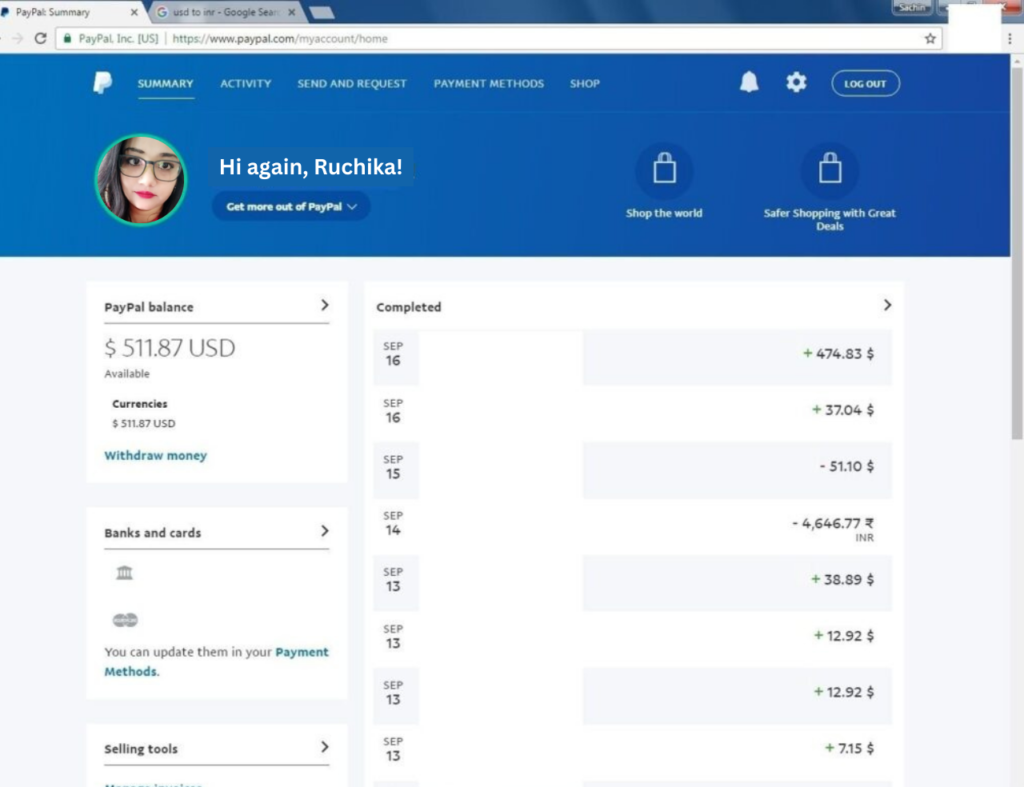Go to the Activity menu tab
Viewport: 1024px width, 787px height.
[245, 84]
